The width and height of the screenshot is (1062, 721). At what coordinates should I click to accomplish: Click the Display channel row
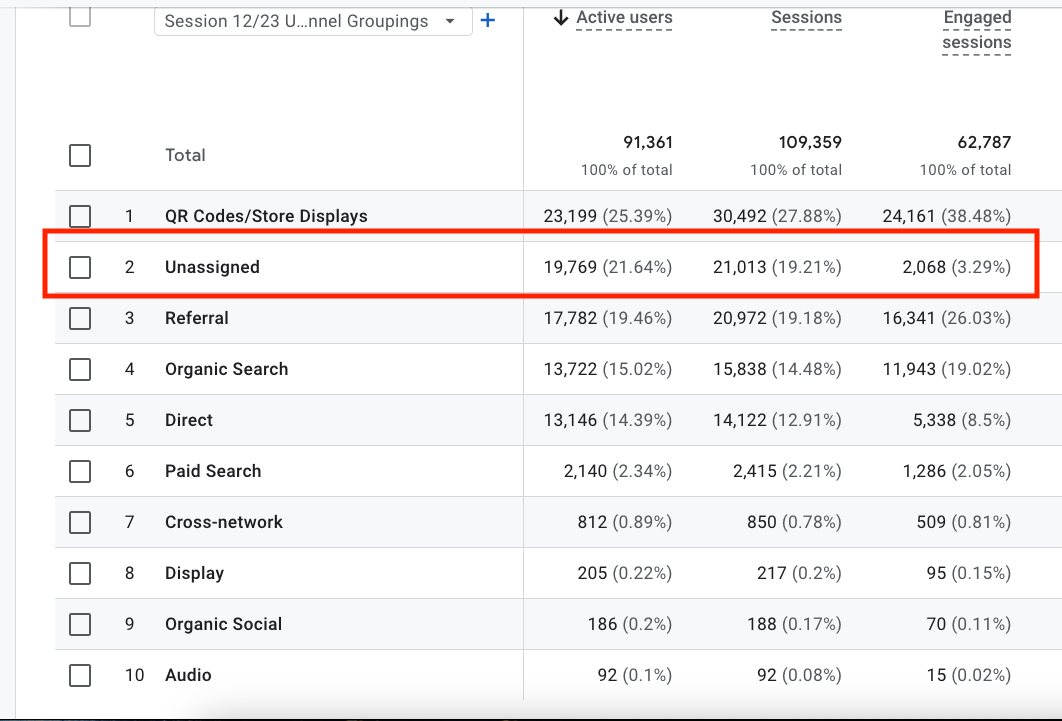pos(193,573)
